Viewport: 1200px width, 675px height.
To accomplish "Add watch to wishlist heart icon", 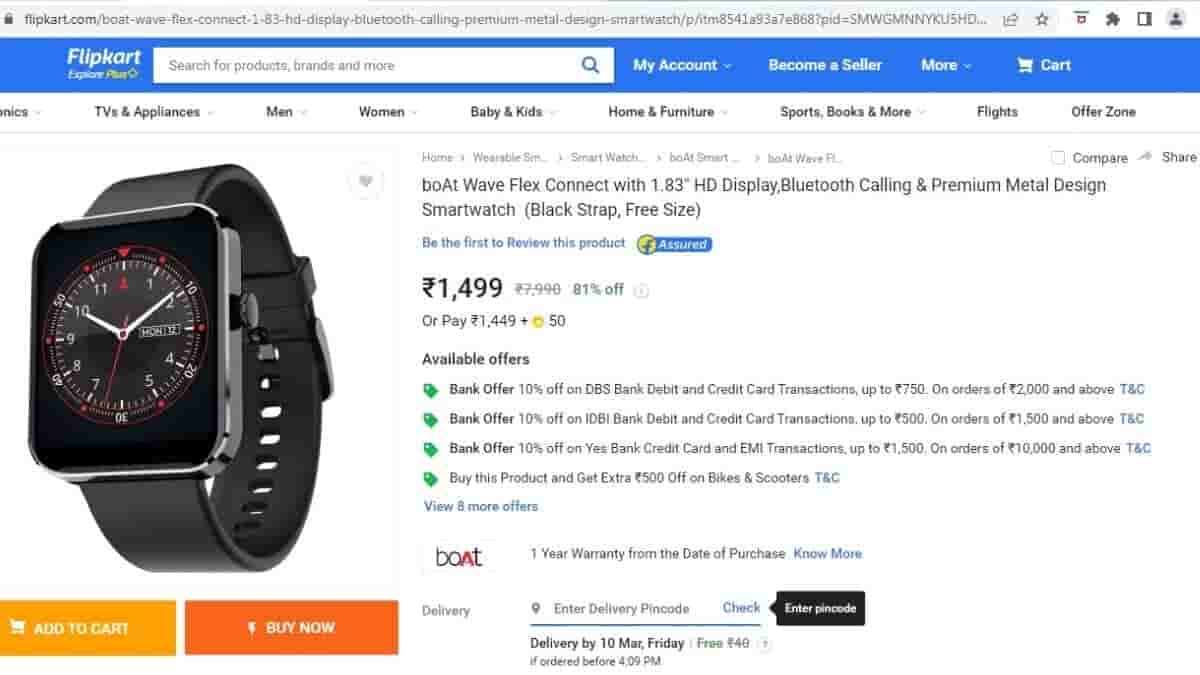I will (365, 181).
